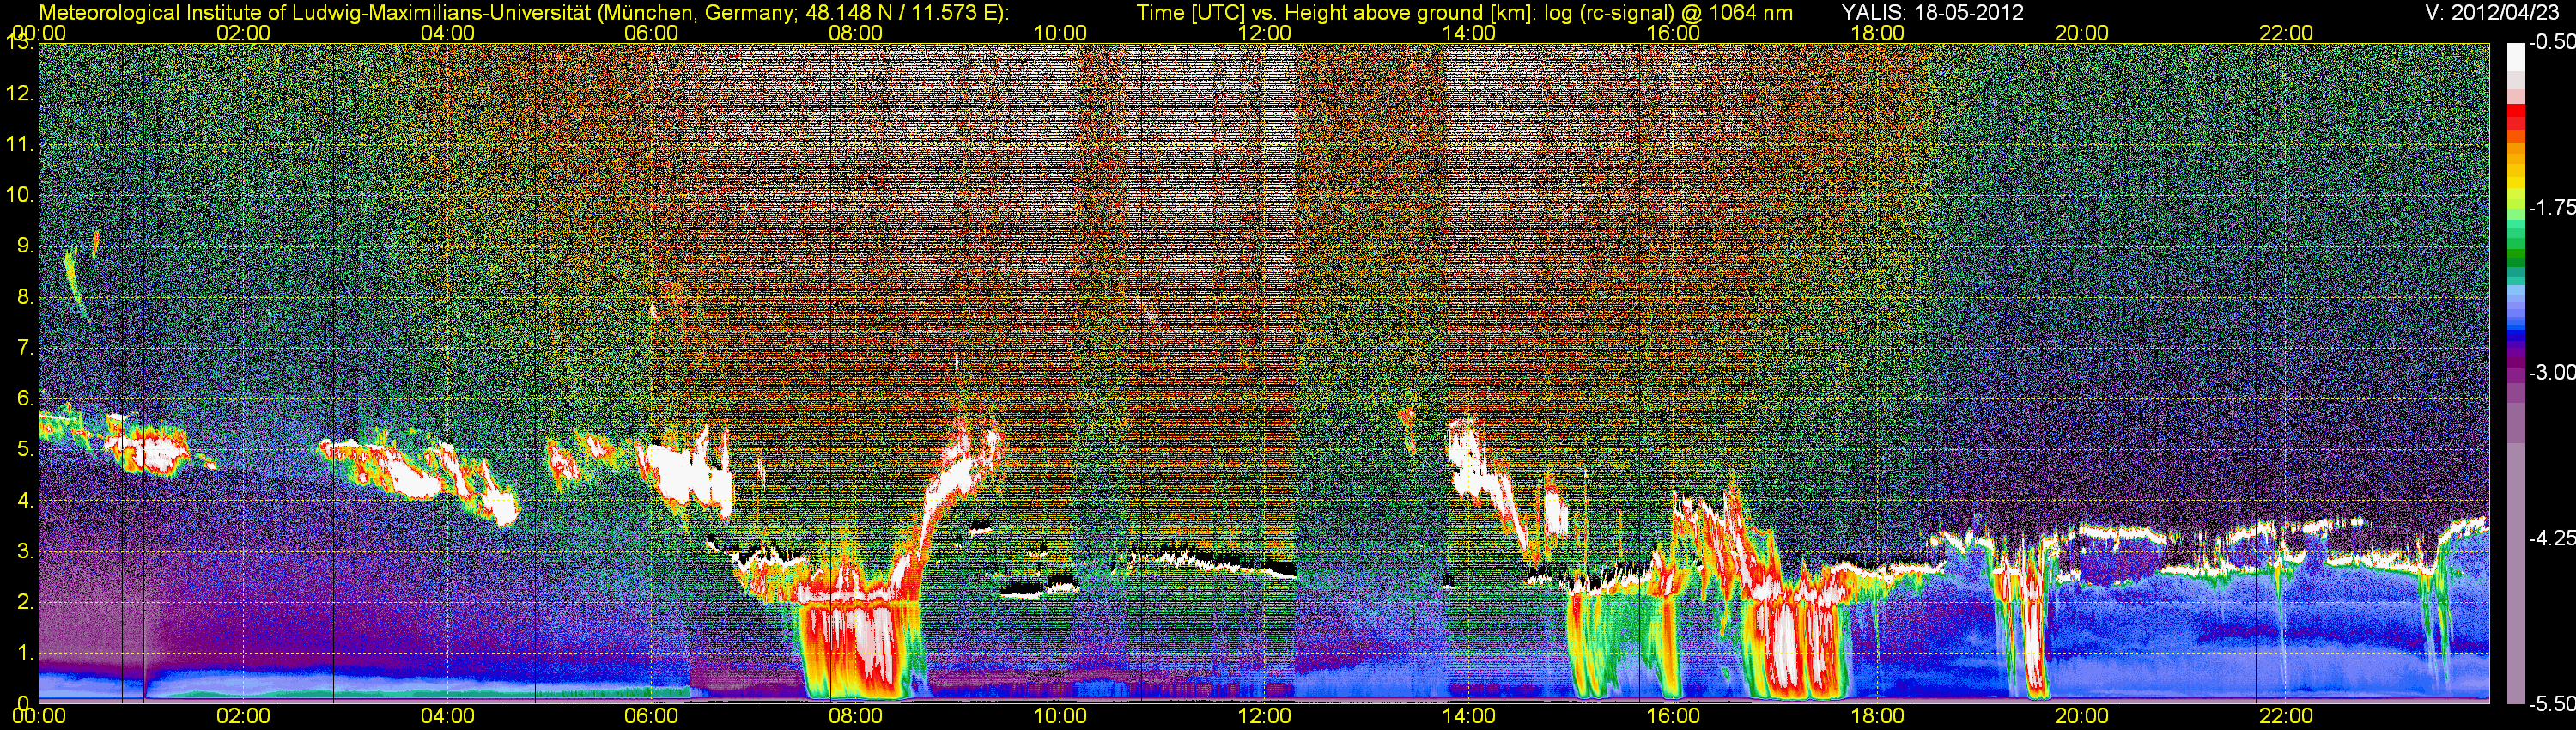The width and height of the screenshot is (2576, 730).
Task: Click the height axis label 8
Action: (x=24, y=297)
